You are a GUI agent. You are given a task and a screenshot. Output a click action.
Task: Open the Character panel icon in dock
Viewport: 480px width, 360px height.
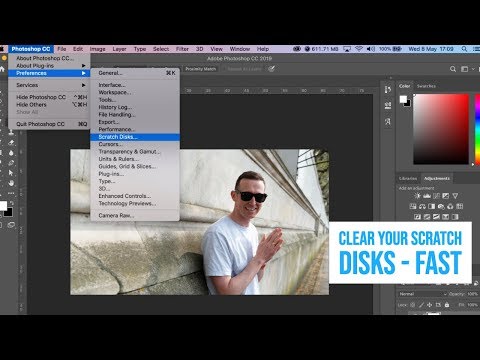(388, 121)
